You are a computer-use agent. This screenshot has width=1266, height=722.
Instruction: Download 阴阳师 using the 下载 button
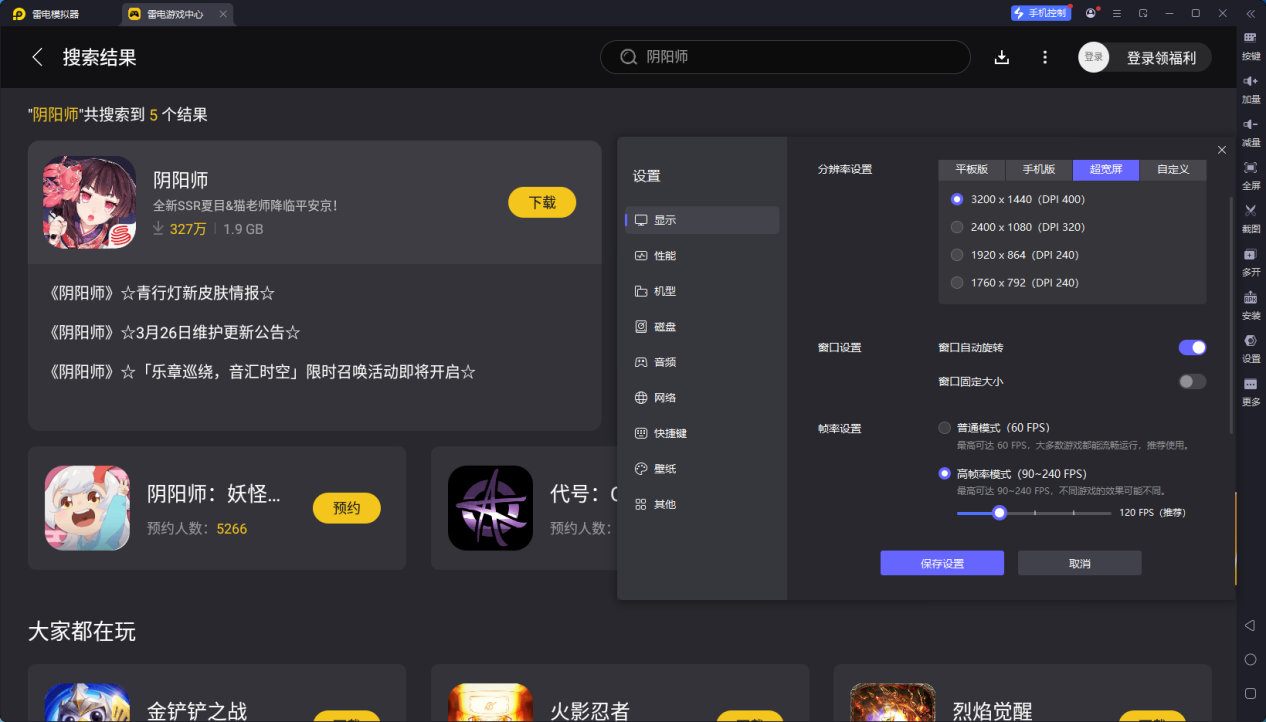[541, 202]
